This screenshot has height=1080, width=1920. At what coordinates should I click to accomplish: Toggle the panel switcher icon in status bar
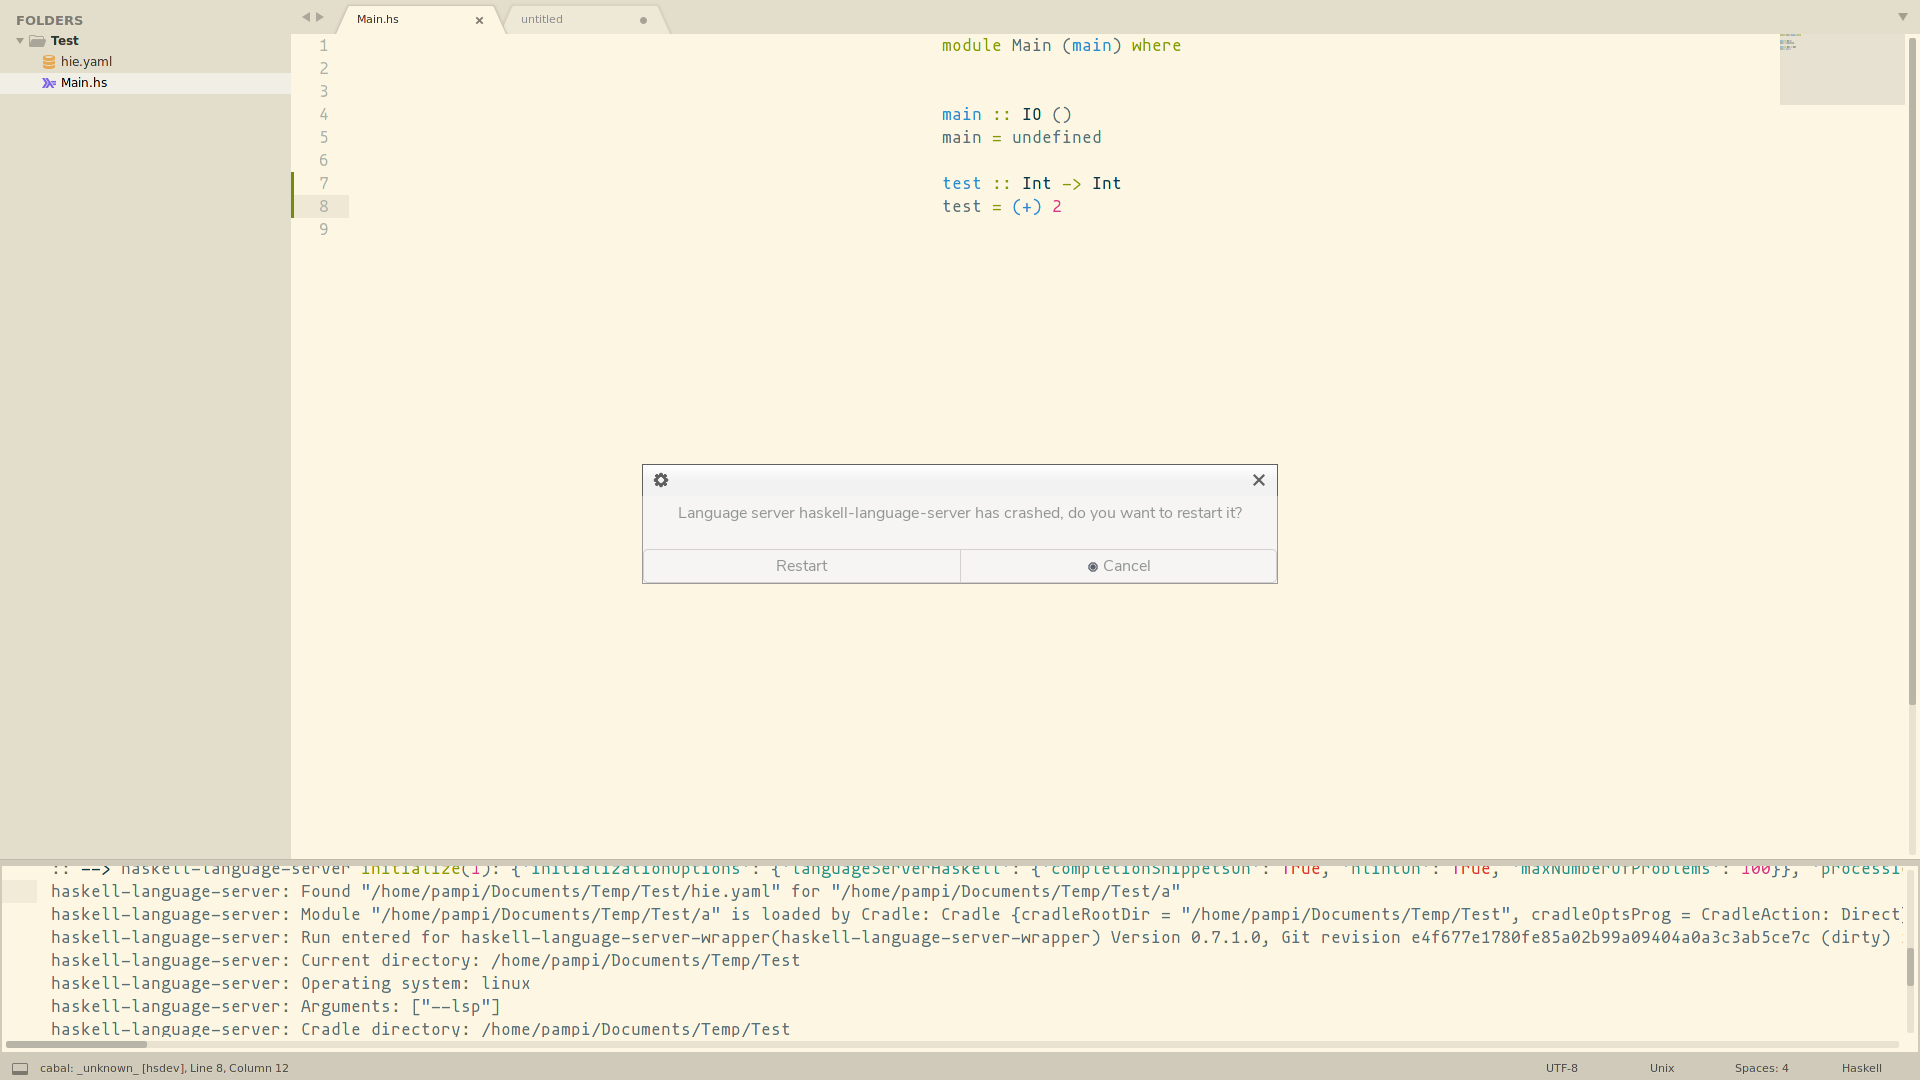(20, 1068)
